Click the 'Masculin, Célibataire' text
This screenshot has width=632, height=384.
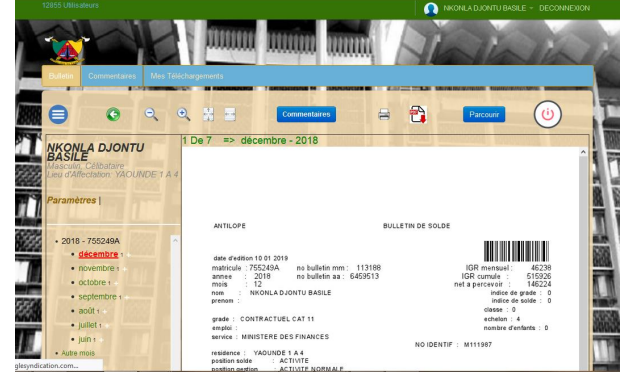[85, 166]
